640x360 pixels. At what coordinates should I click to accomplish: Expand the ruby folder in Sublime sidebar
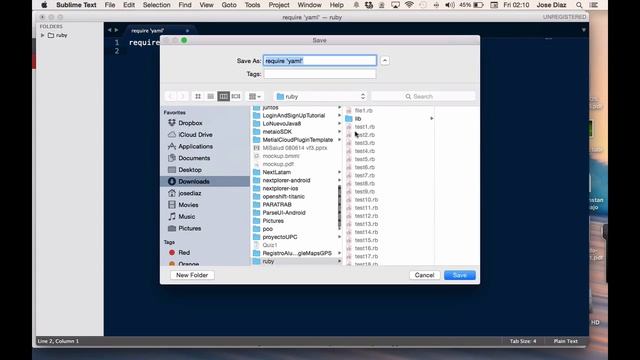coord(42,36)
